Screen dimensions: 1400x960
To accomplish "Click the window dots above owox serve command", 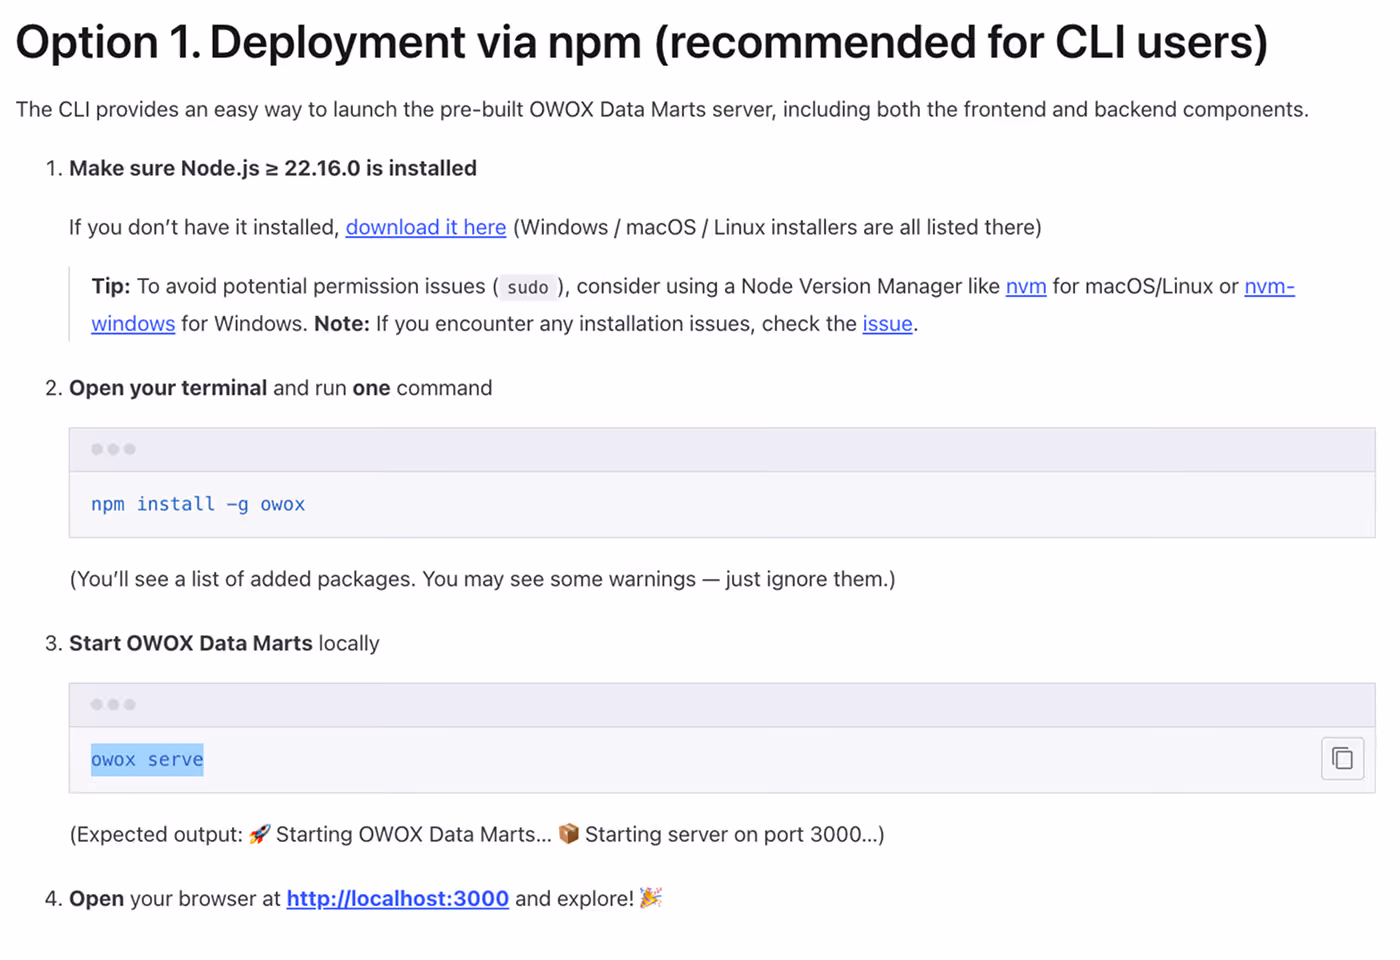I will tap(113, 704).
